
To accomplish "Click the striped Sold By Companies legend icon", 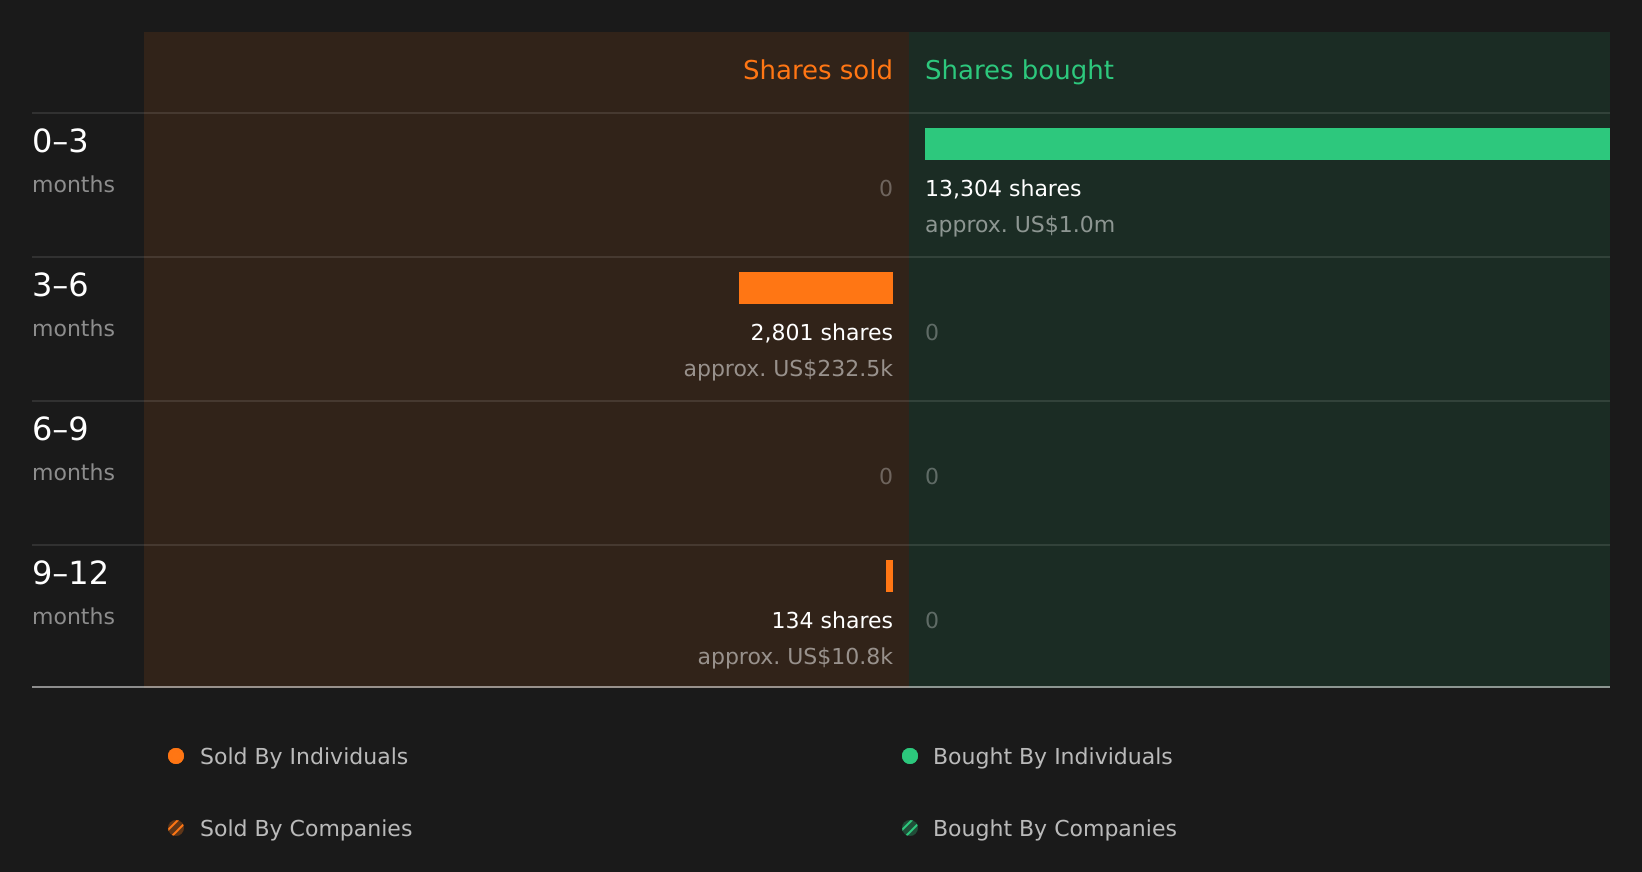I will [176, 828].
